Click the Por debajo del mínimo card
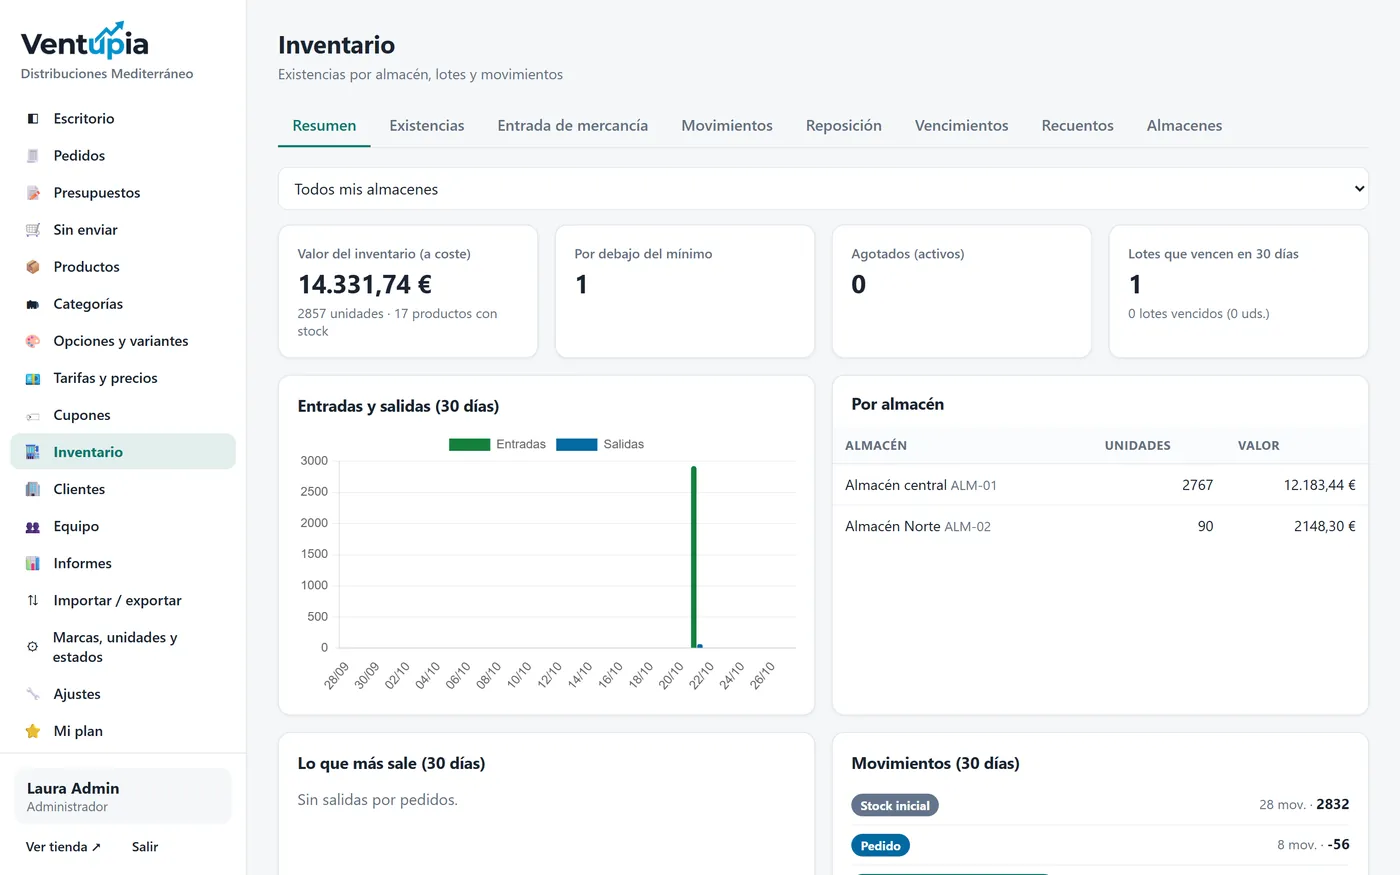This screenshot has height=875, width=1400. [x=685, y=291]
